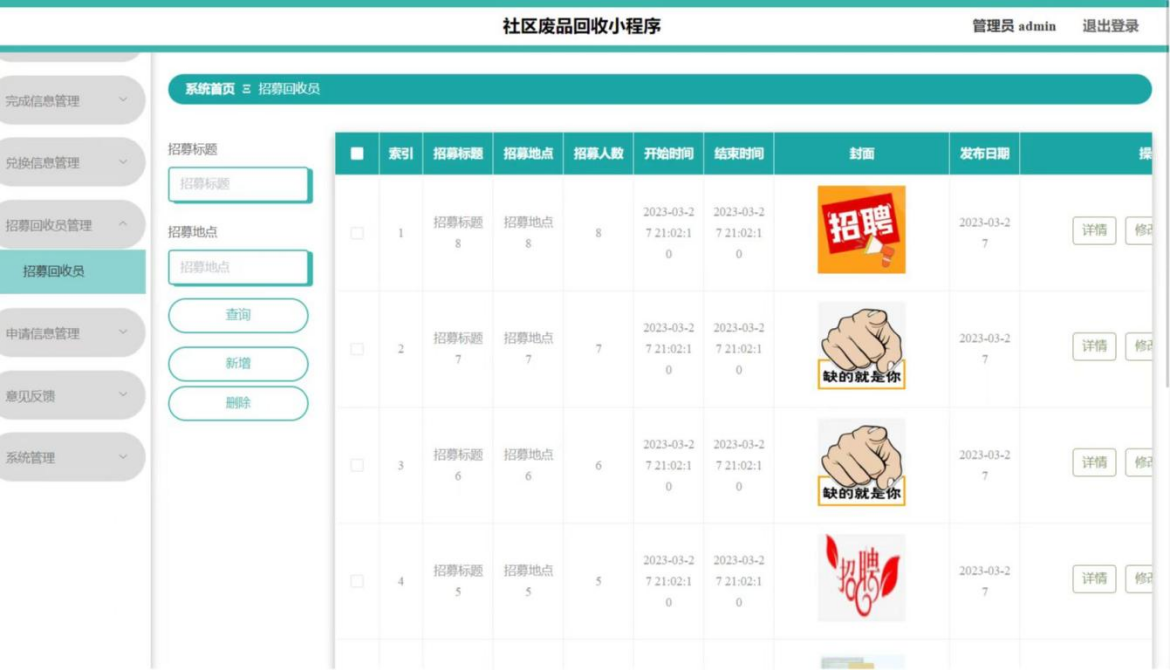
Task: Tick the checkbox for row 1
Action: click(357, 232)
